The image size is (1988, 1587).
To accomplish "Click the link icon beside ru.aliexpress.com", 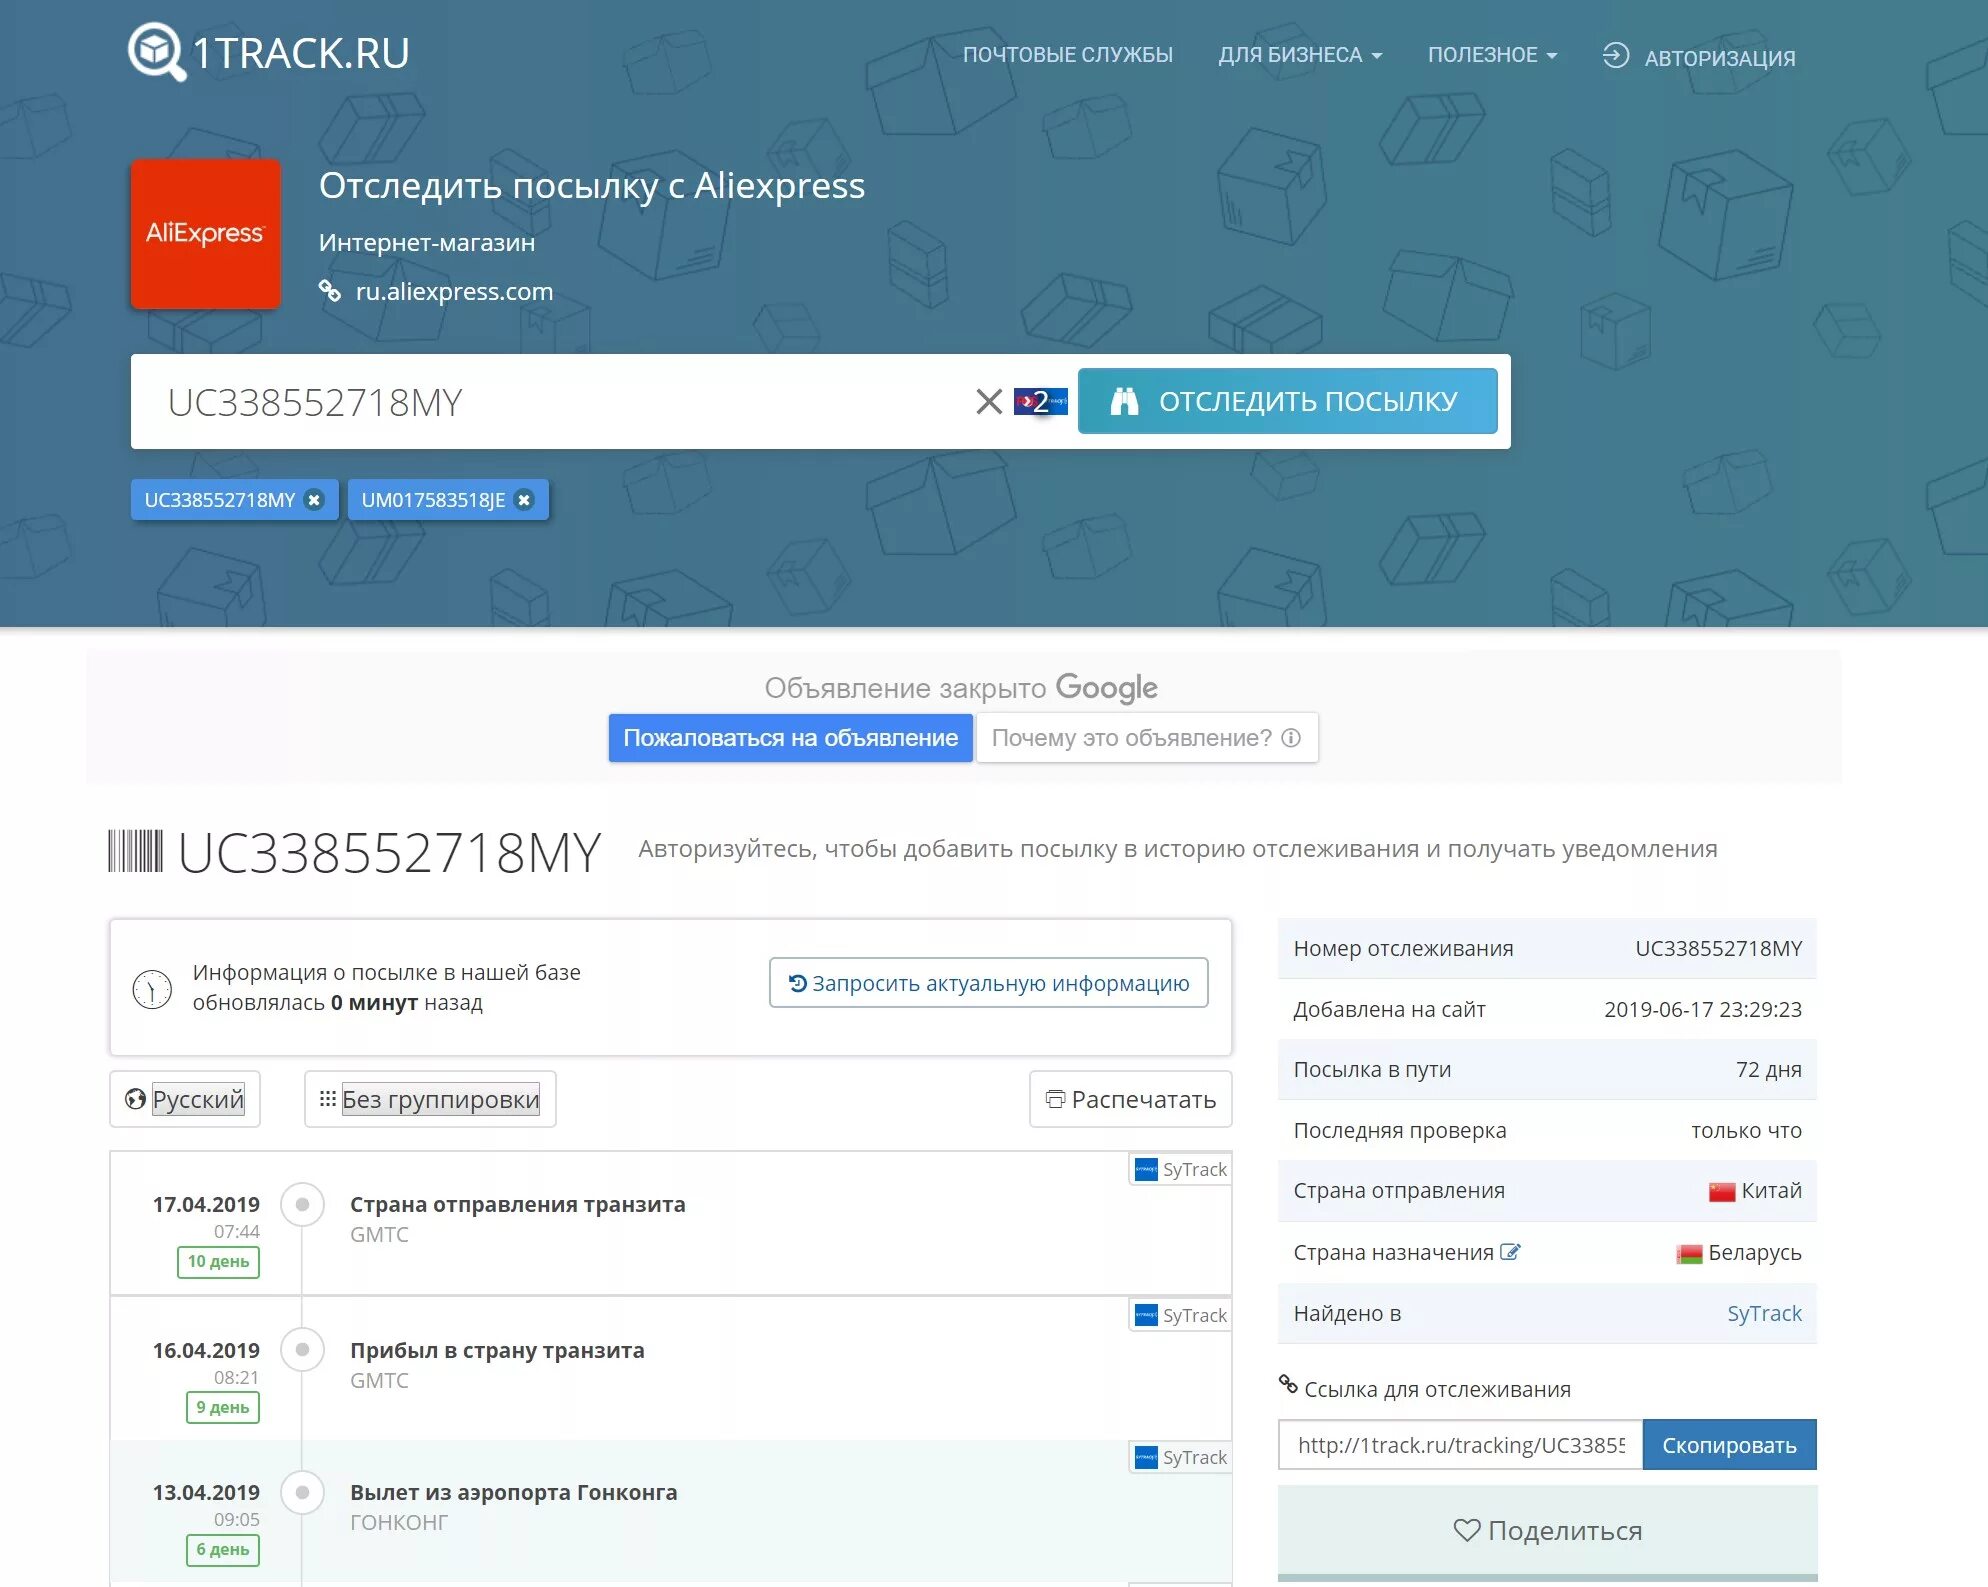I will click(x=330, y=291).
